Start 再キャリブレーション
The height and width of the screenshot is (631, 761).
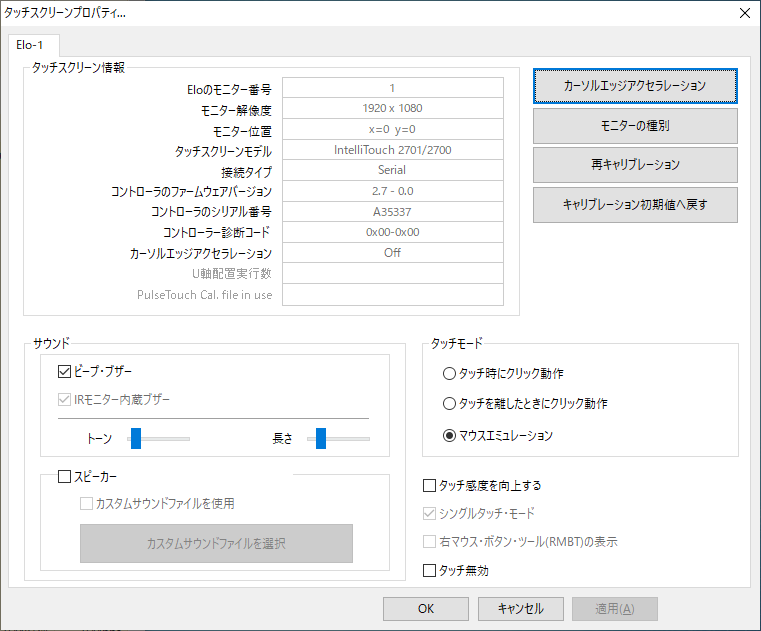pyautogui.click(x=635, y=165)
